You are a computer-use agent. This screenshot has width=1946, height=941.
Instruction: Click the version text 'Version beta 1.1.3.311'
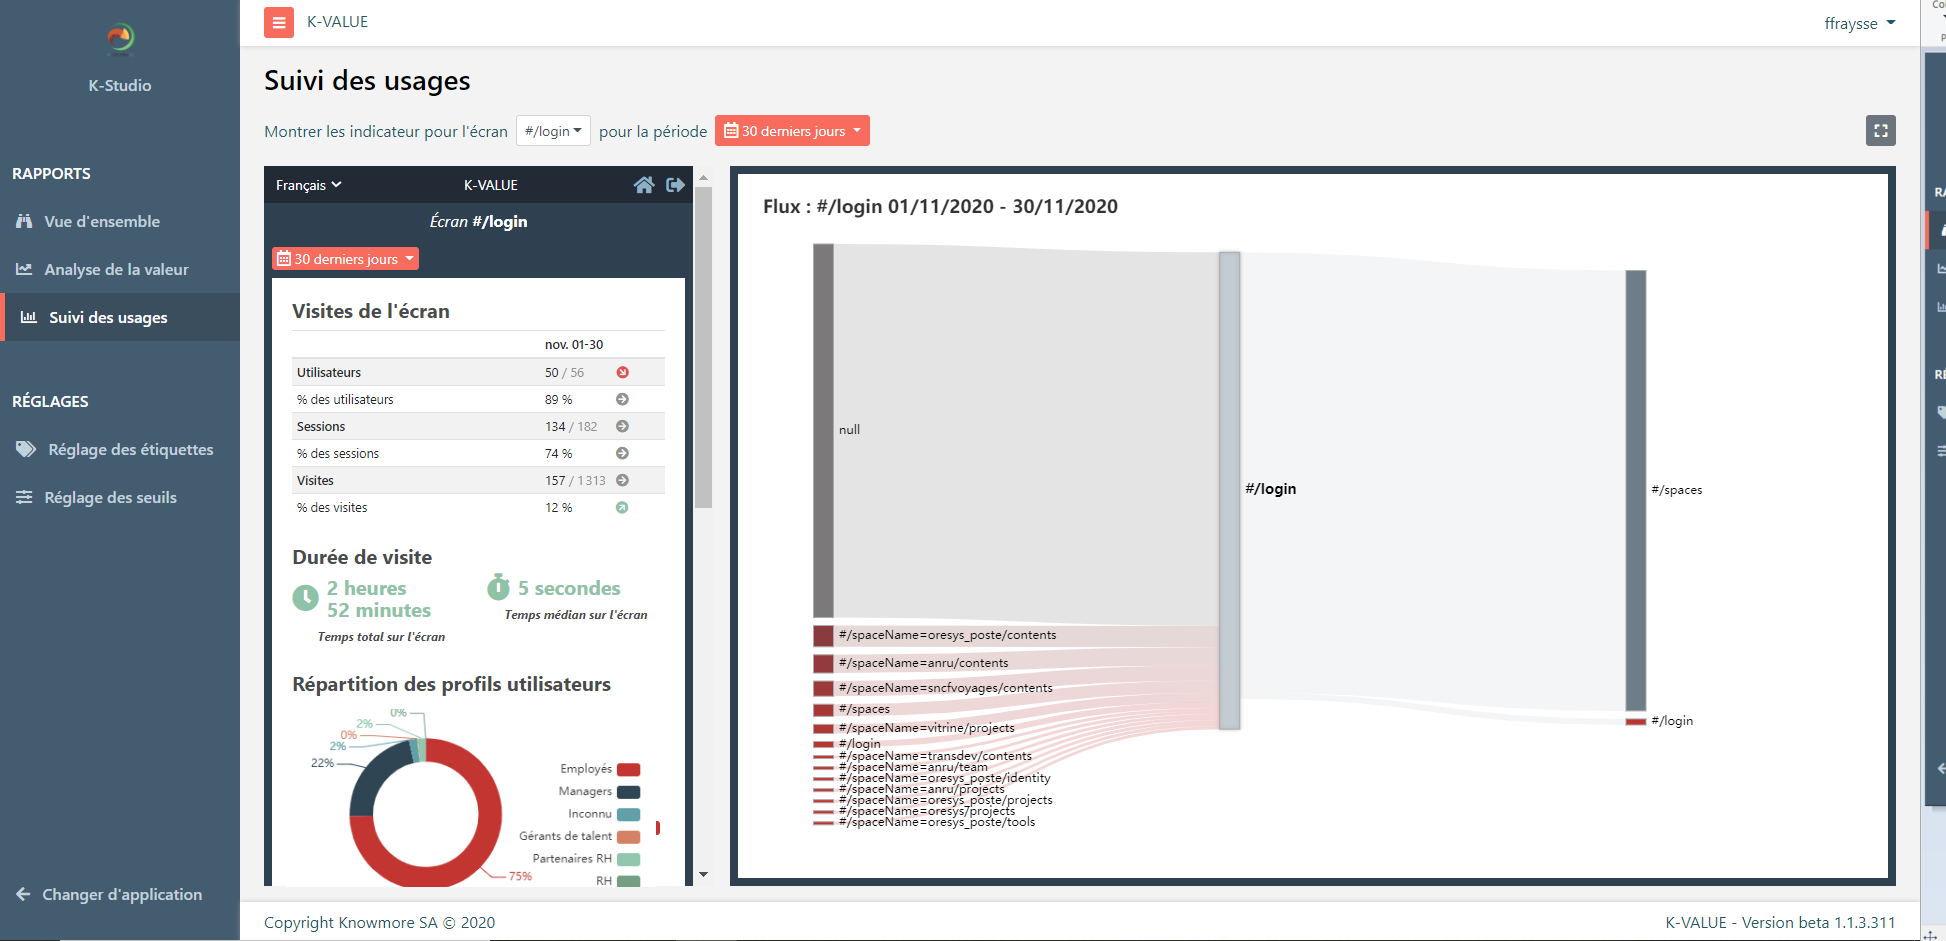pos(1818,922)
